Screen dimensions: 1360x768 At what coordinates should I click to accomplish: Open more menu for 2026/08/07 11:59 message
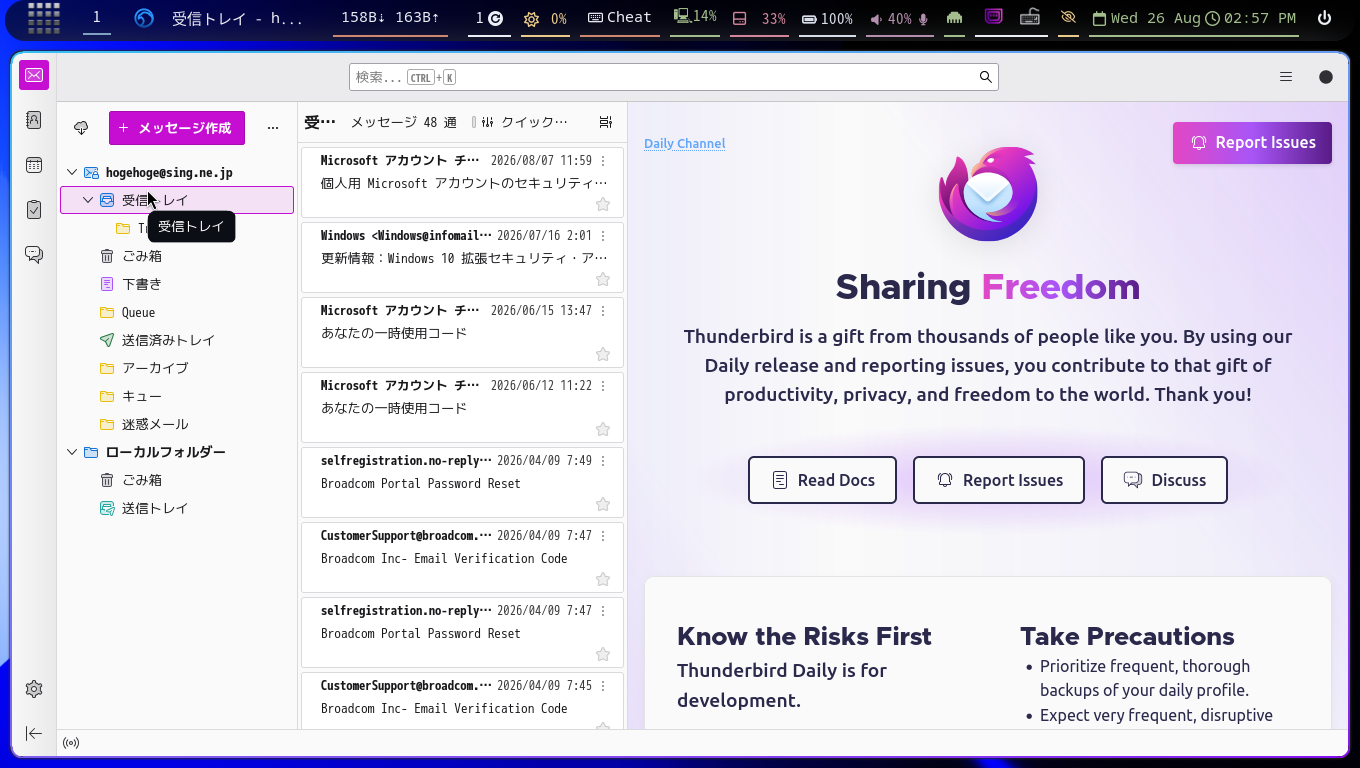pos(603,161)
